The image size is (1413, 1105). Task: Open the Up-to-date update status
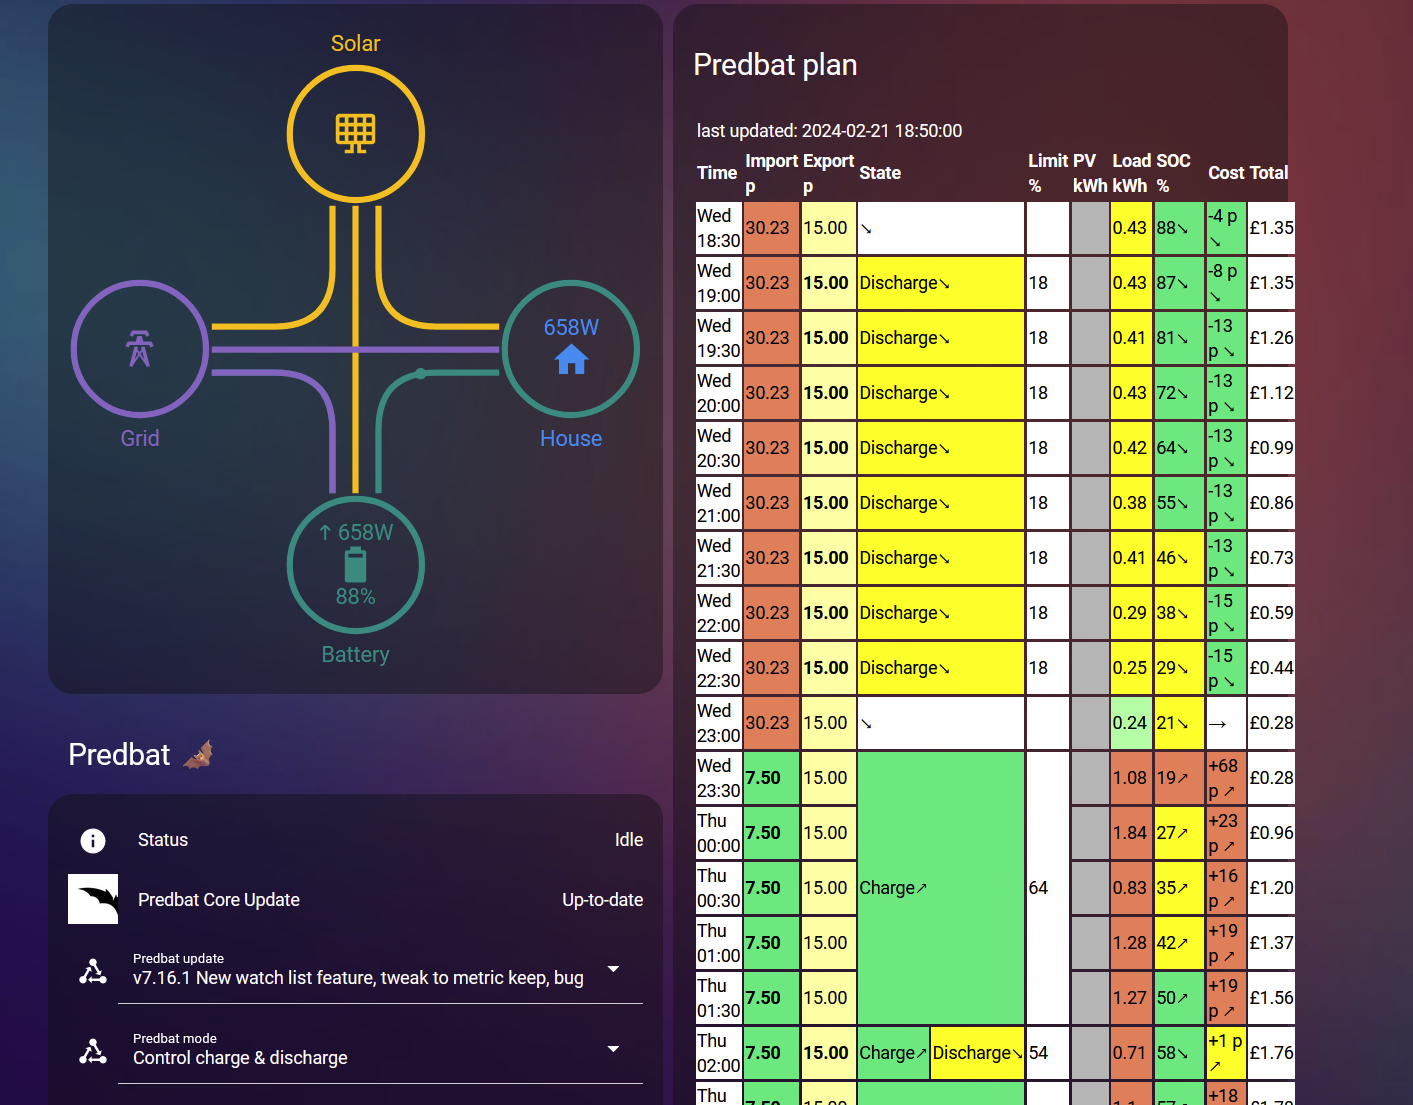click(x=602, y=900)
